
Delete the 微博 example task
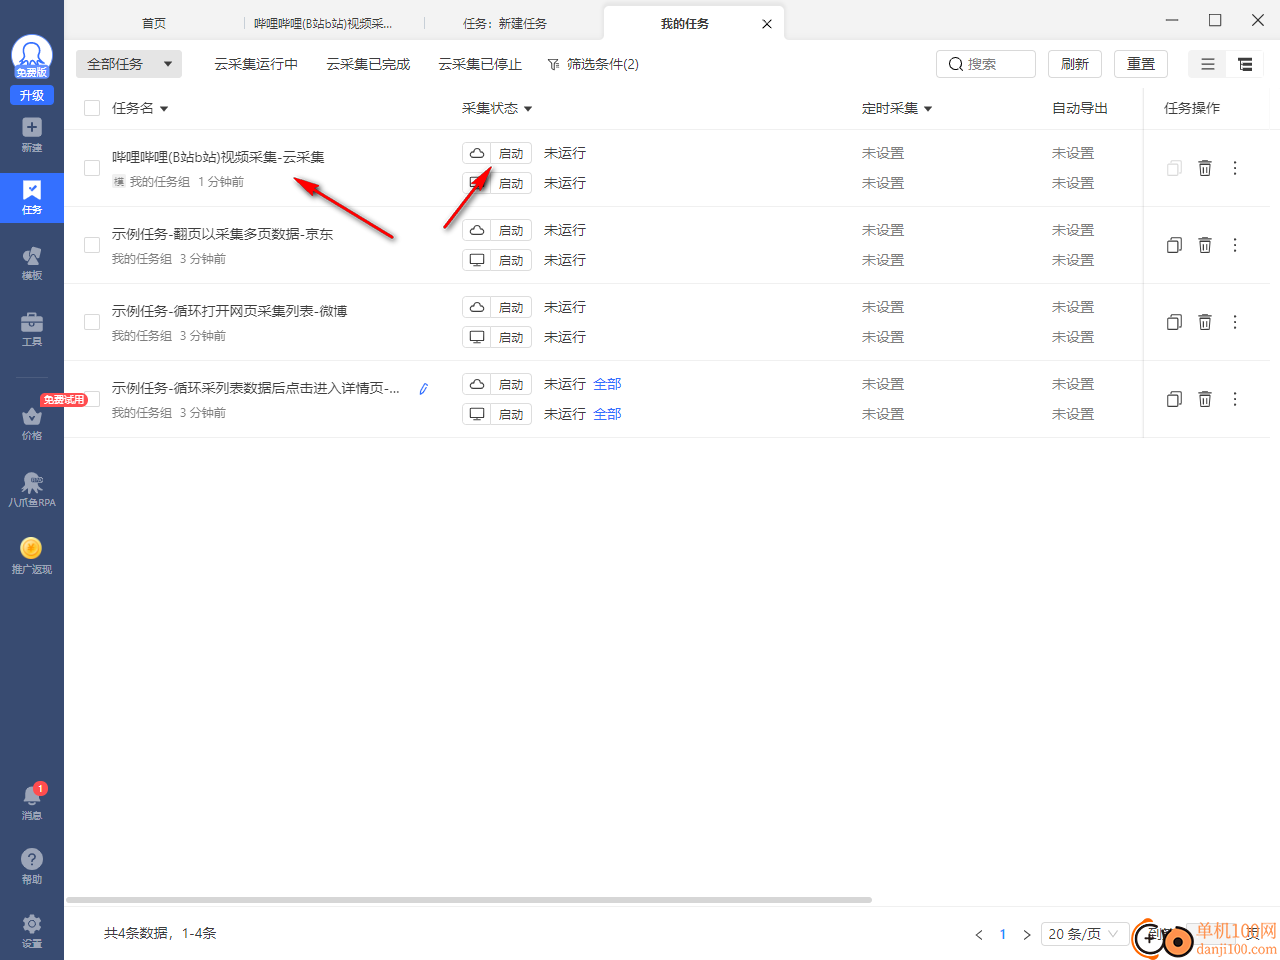point(1205,322)
